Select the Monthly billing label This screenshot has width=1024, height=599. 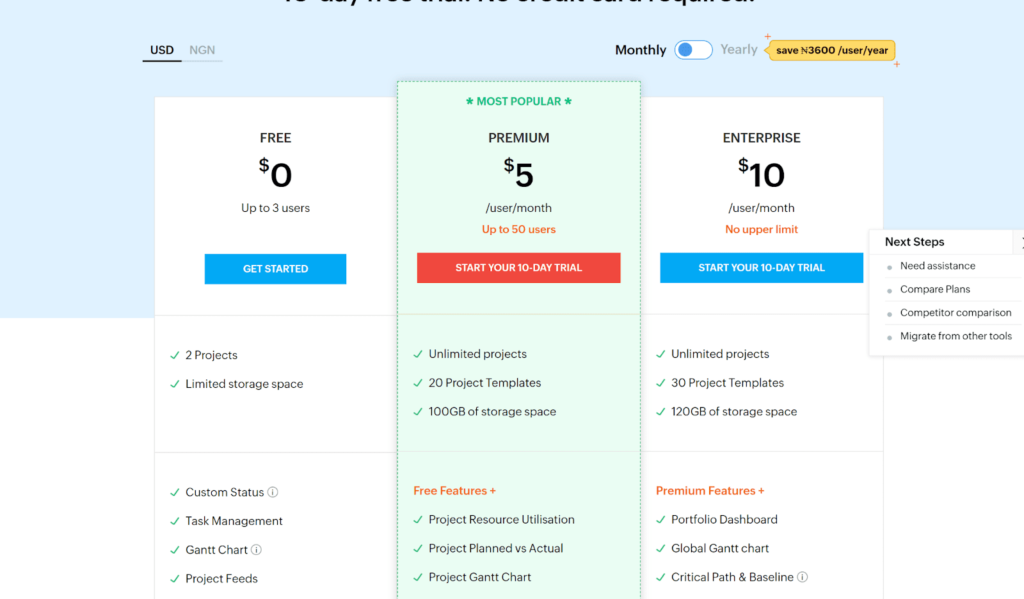pos(640,50)
